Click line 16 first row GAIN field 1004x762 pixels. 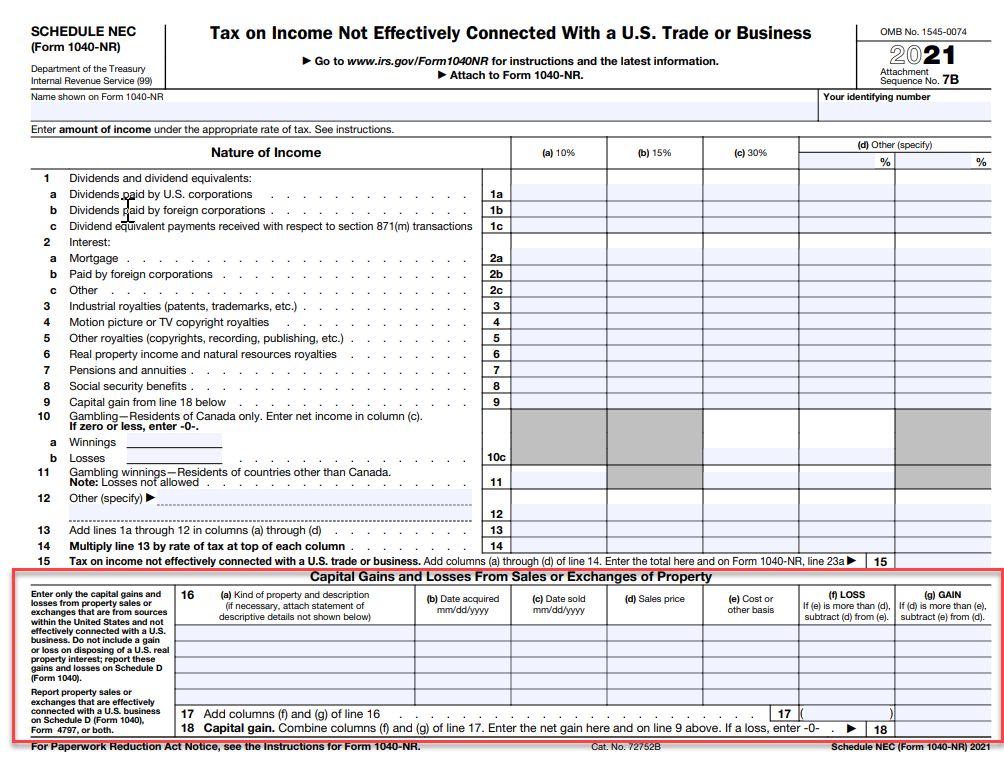coord(943,633)
